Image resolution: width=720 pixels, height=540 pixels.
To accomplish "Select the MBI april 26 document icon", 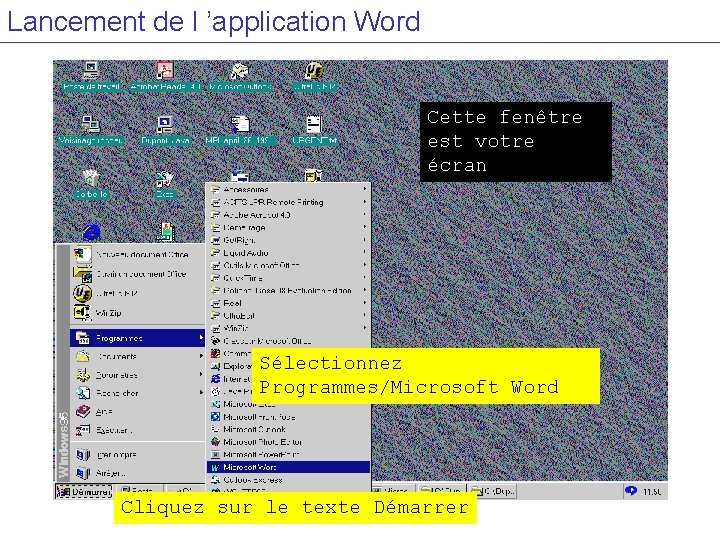I will click(x=240, y=130).
